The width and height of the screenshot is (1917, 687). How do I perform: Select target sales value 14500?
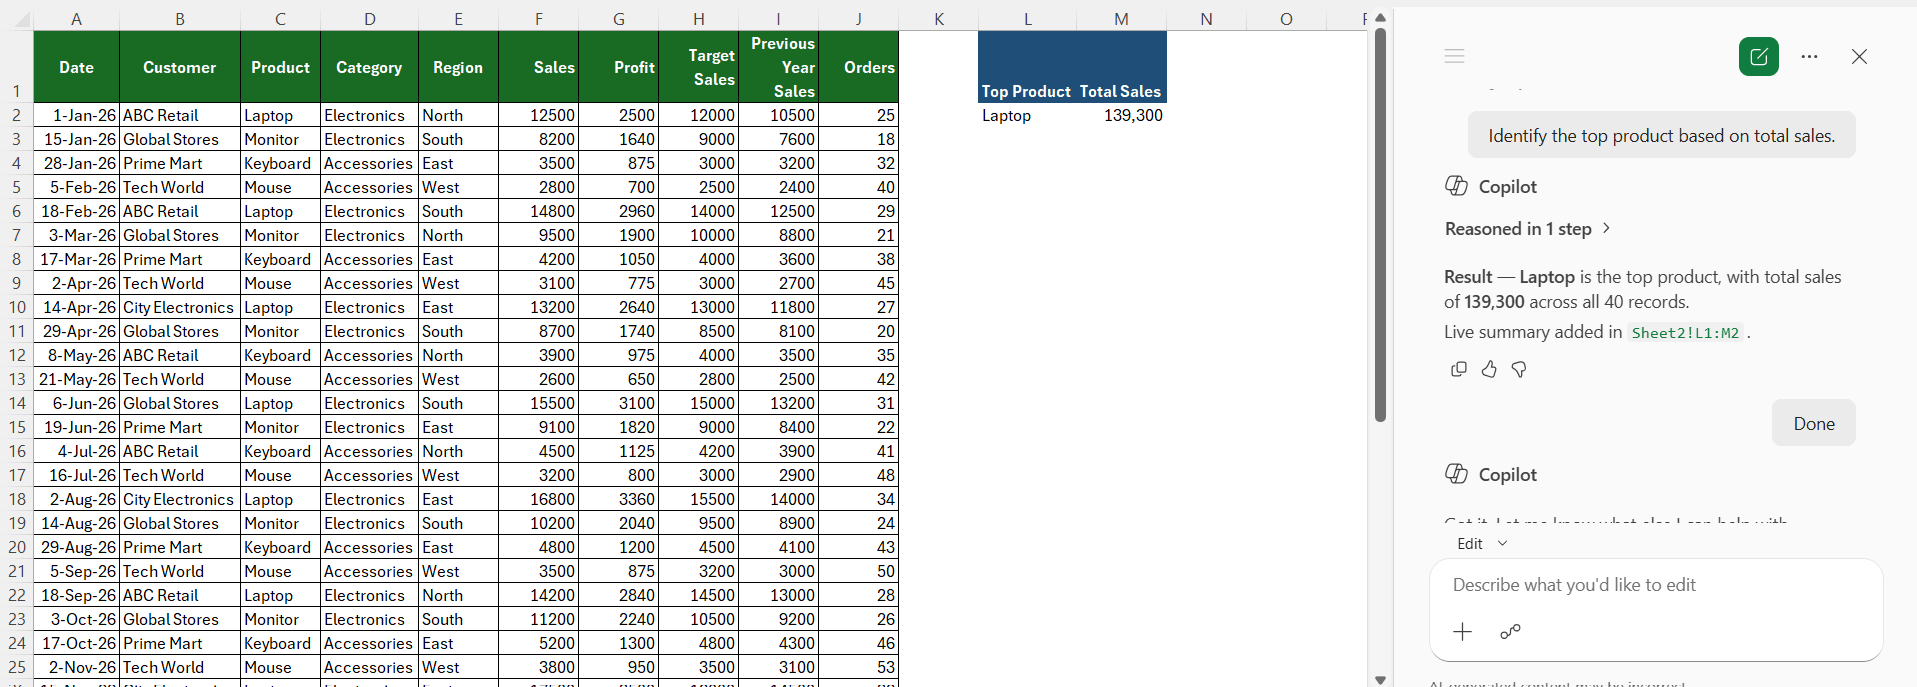[x=698, y=595]
